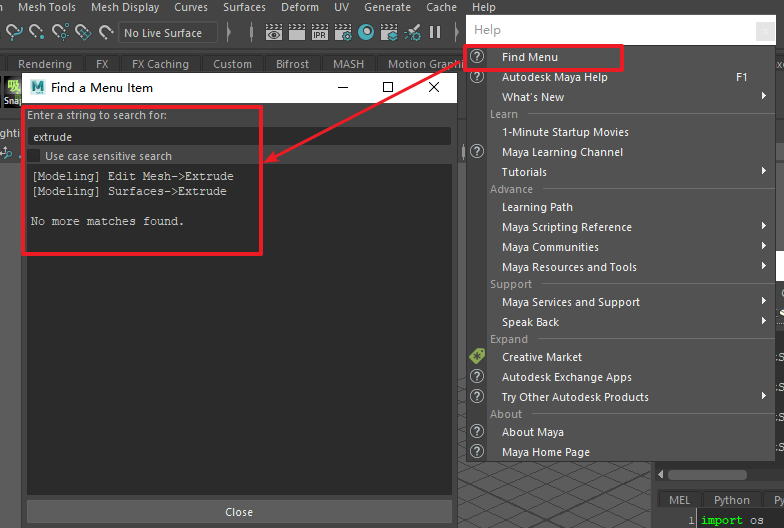The height and width of the screenshot is (528, 784).
Task: Expand the Speak Back submenu arrow
Action: (764, 320)
